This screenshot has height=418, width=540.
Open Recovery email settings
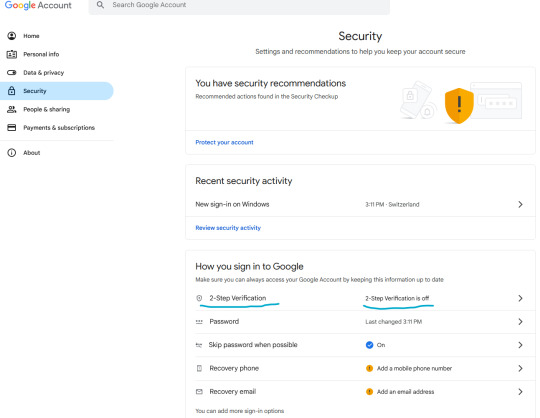tap(360, 392)
